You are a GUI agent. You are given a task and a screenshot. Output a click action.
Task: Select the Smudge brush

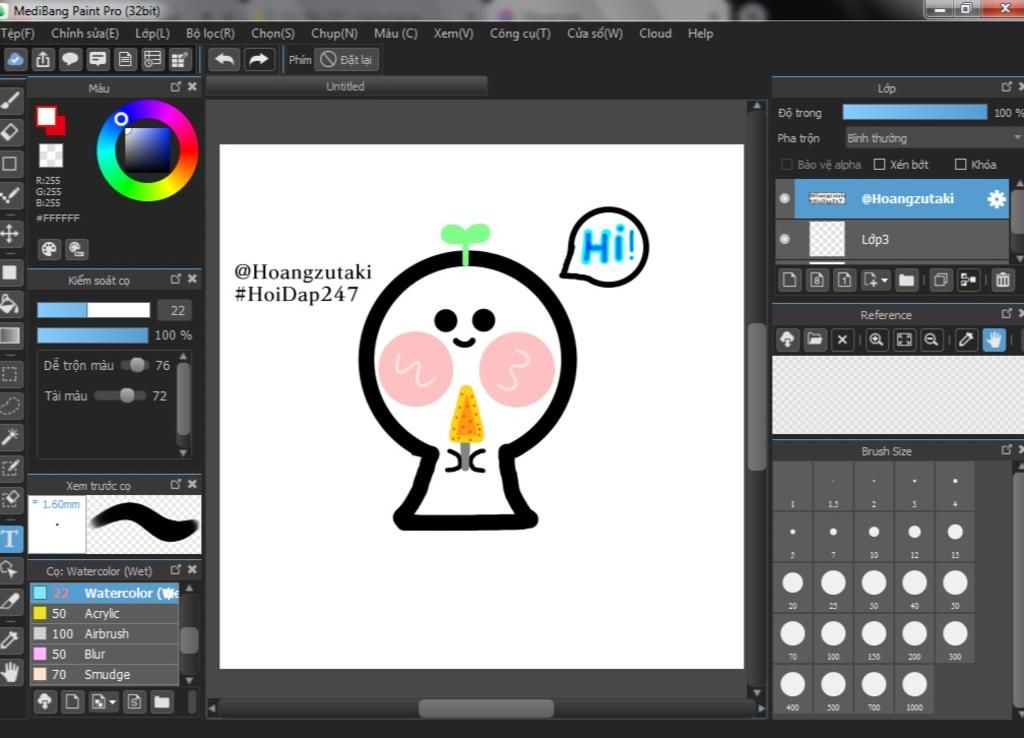[x=104, y=674]
